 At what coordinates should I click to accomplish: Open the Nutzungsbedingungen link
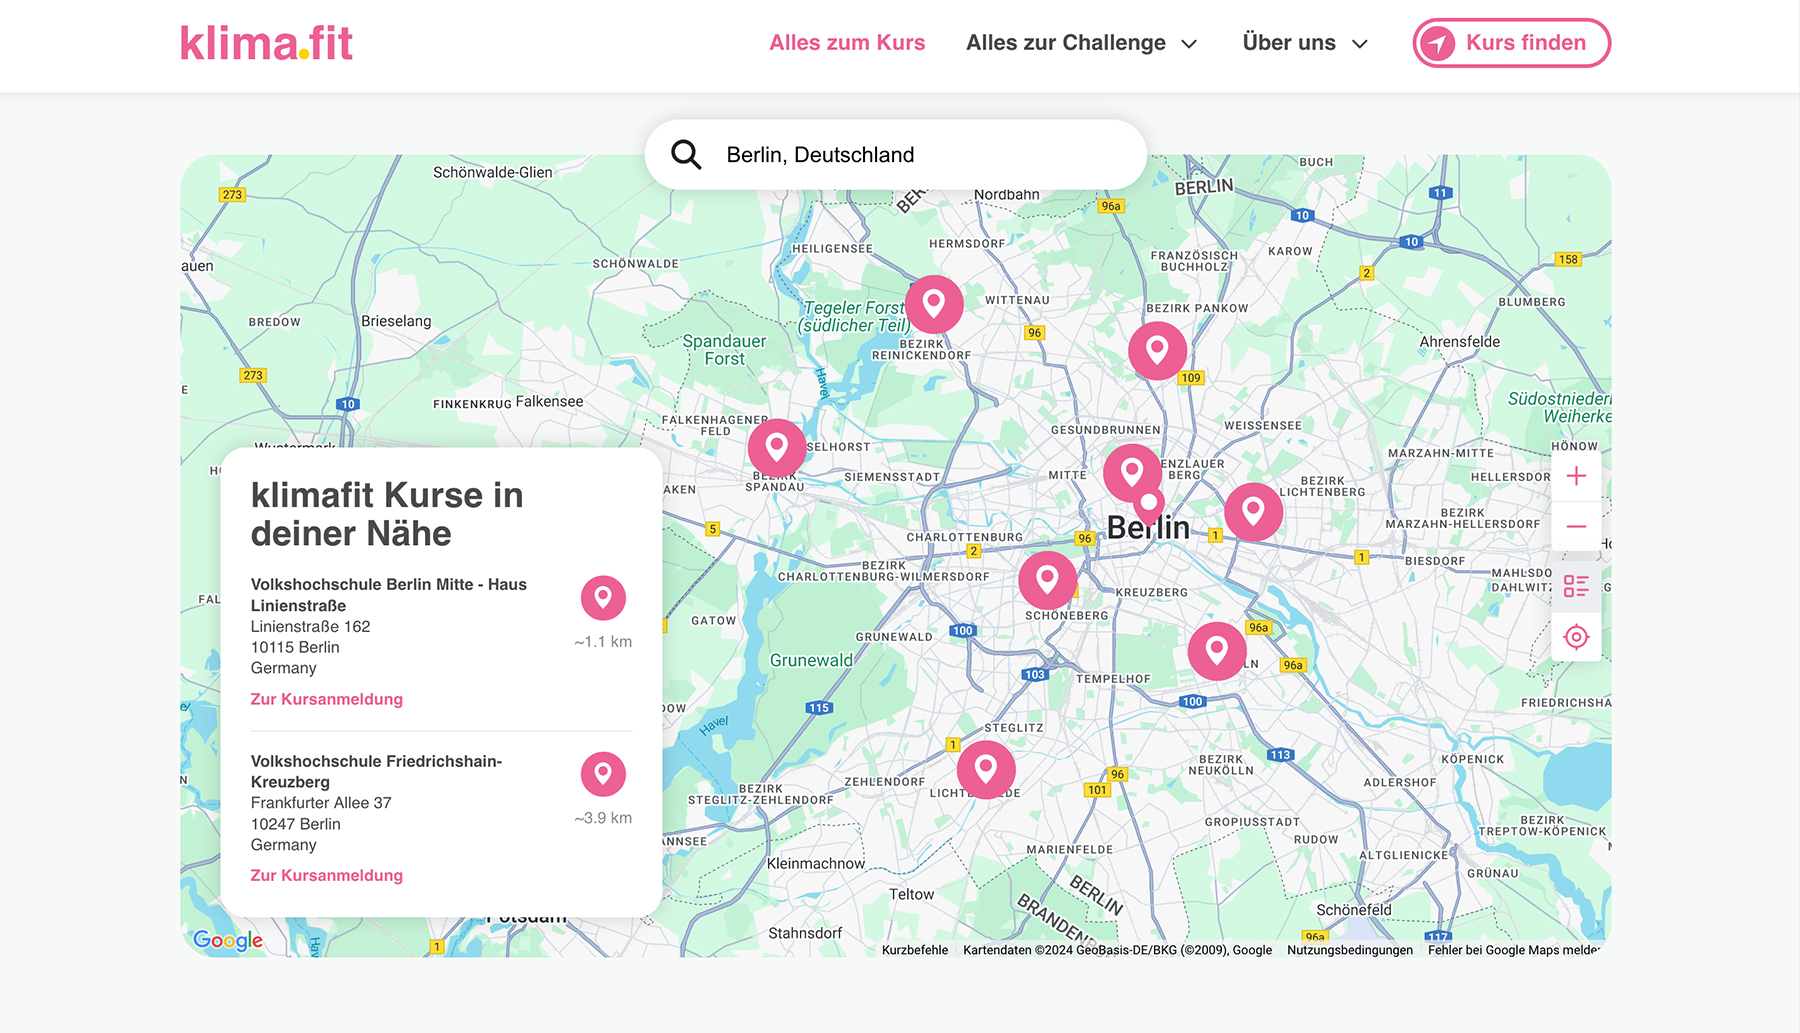(x=1350, y=950)
